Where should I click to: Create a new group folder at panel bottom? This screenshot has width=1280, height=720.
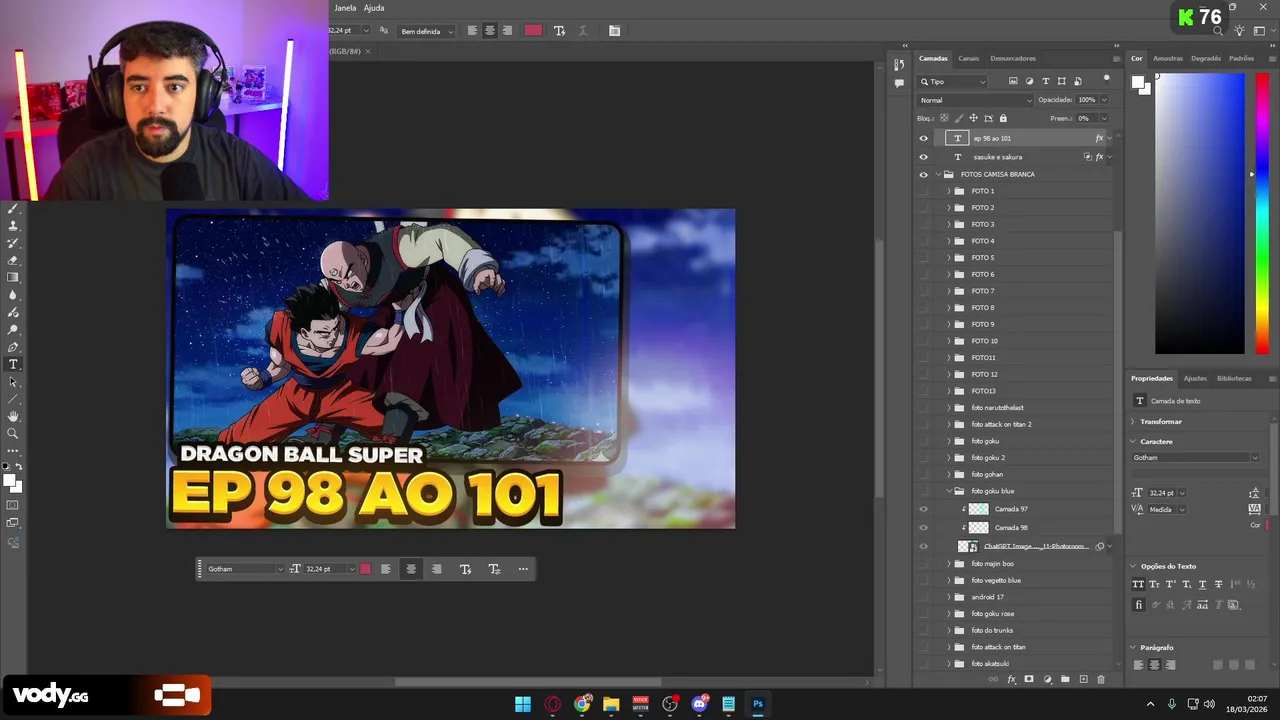tap(1065, 679)
